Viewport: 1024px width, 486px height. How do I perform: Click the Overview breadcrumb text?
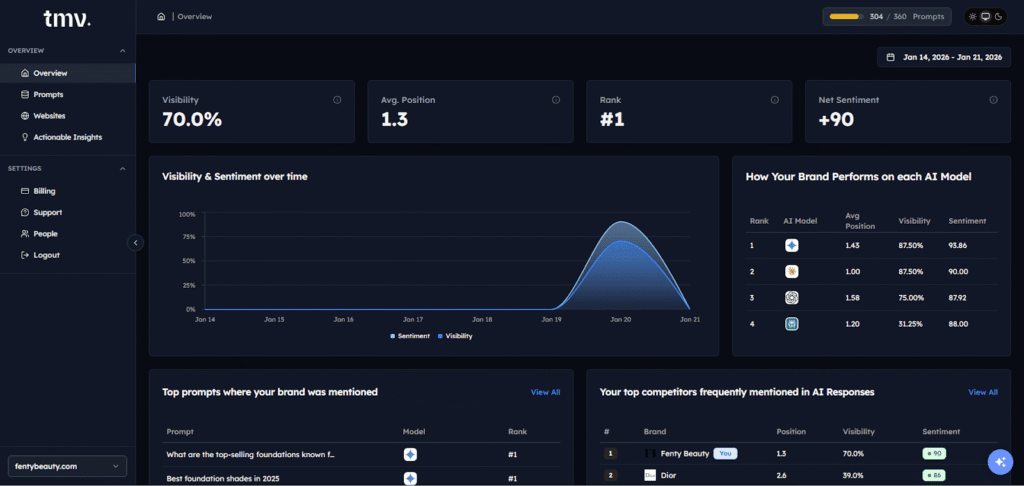click(x=195, y=16)
